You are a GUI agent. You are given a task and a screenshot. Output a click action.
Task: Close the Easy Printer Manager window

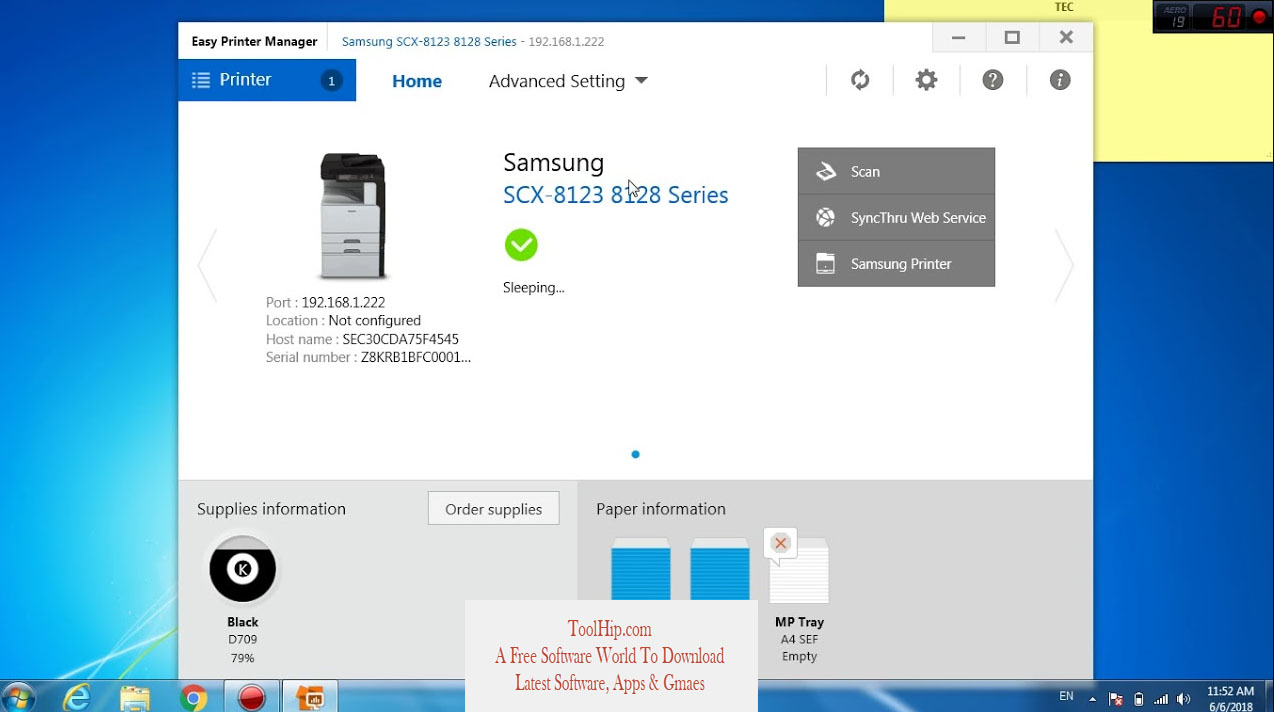[1066, 38]
